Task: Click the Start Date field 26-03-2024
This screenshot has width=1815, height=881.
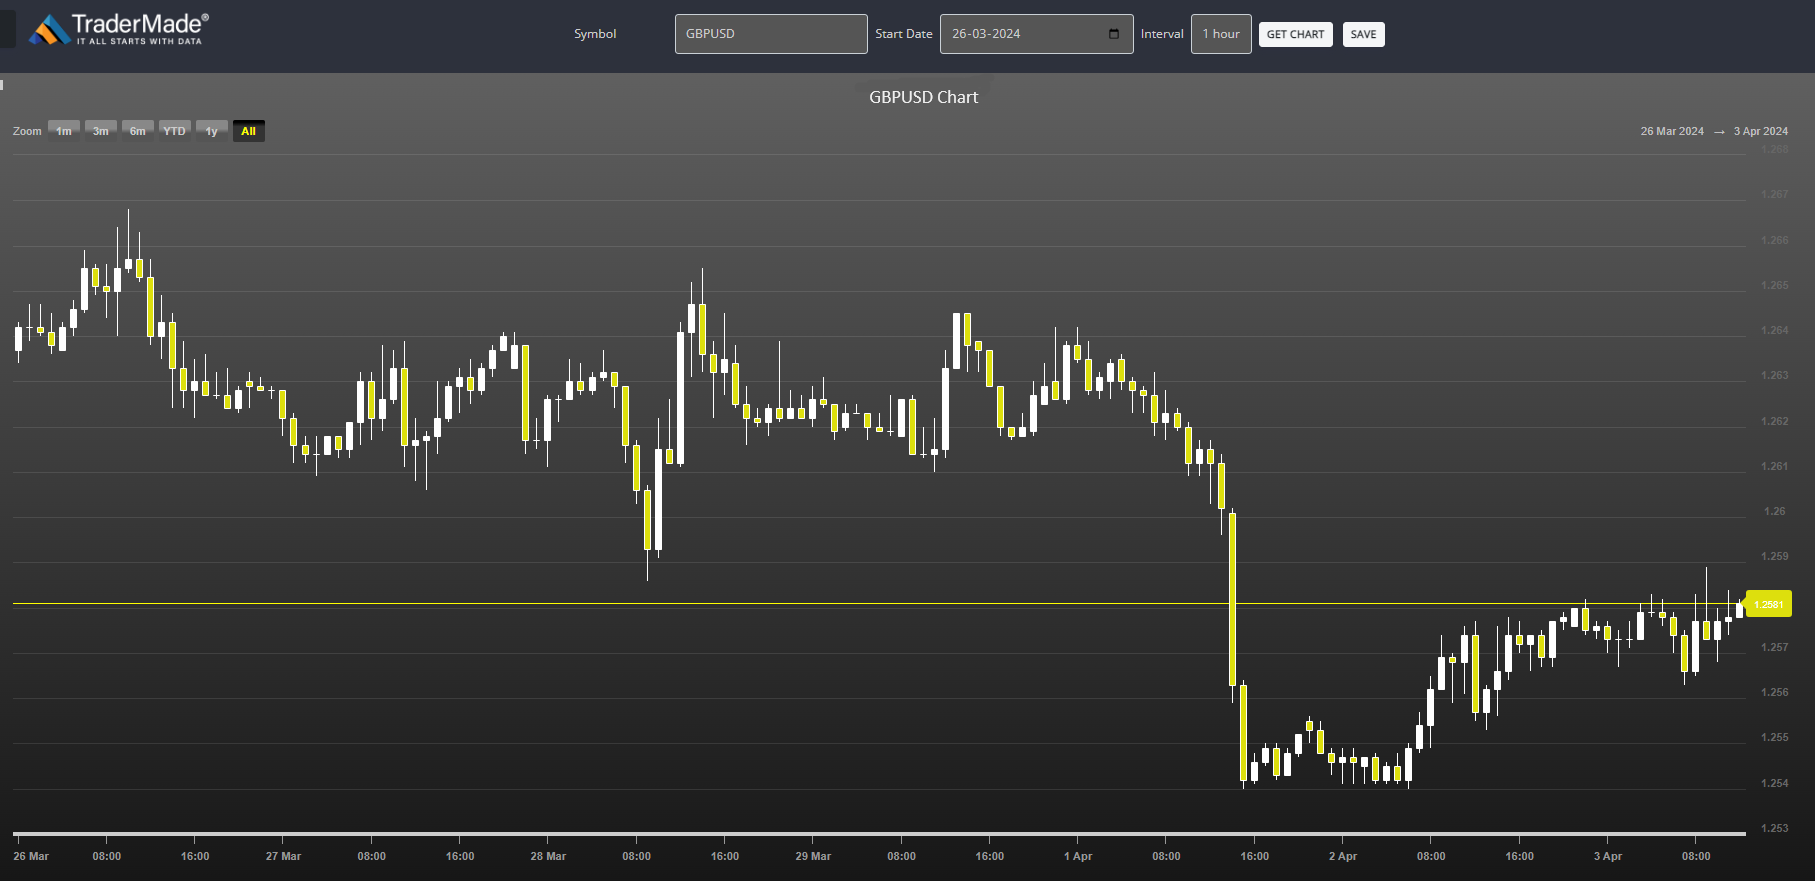Action: [x=1036, y=34]
